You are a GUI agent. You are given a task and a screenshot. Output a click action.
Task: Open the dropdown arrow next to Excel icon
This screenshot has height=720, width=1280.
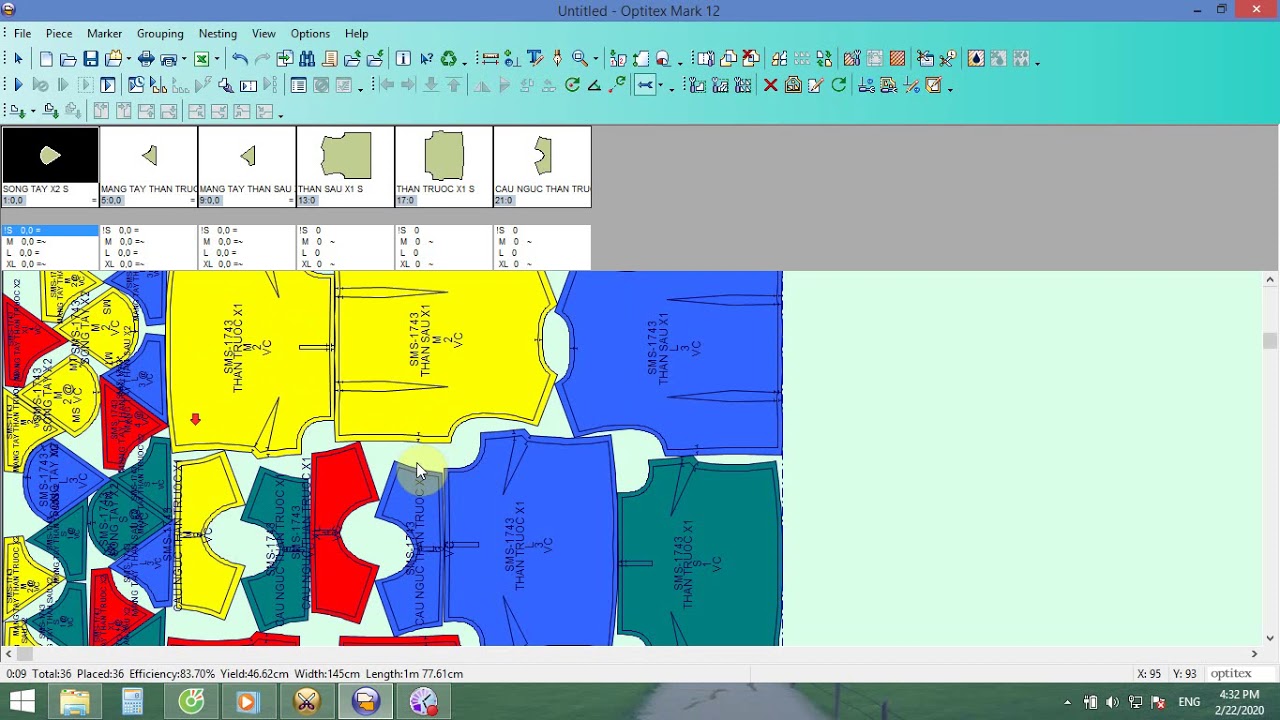click(216, 60)
